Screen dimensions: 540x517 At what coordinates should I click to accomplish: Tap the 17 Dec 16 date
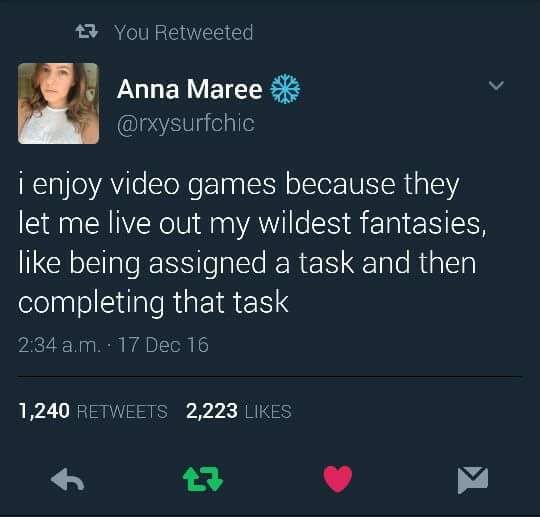coord(164,345)
